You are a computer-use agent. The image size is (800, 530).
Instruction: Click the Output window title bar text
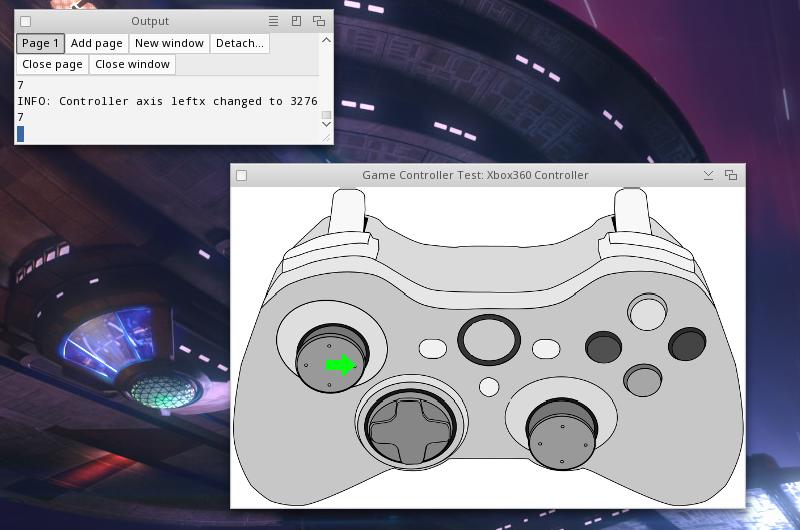click(x=149, y=21)
